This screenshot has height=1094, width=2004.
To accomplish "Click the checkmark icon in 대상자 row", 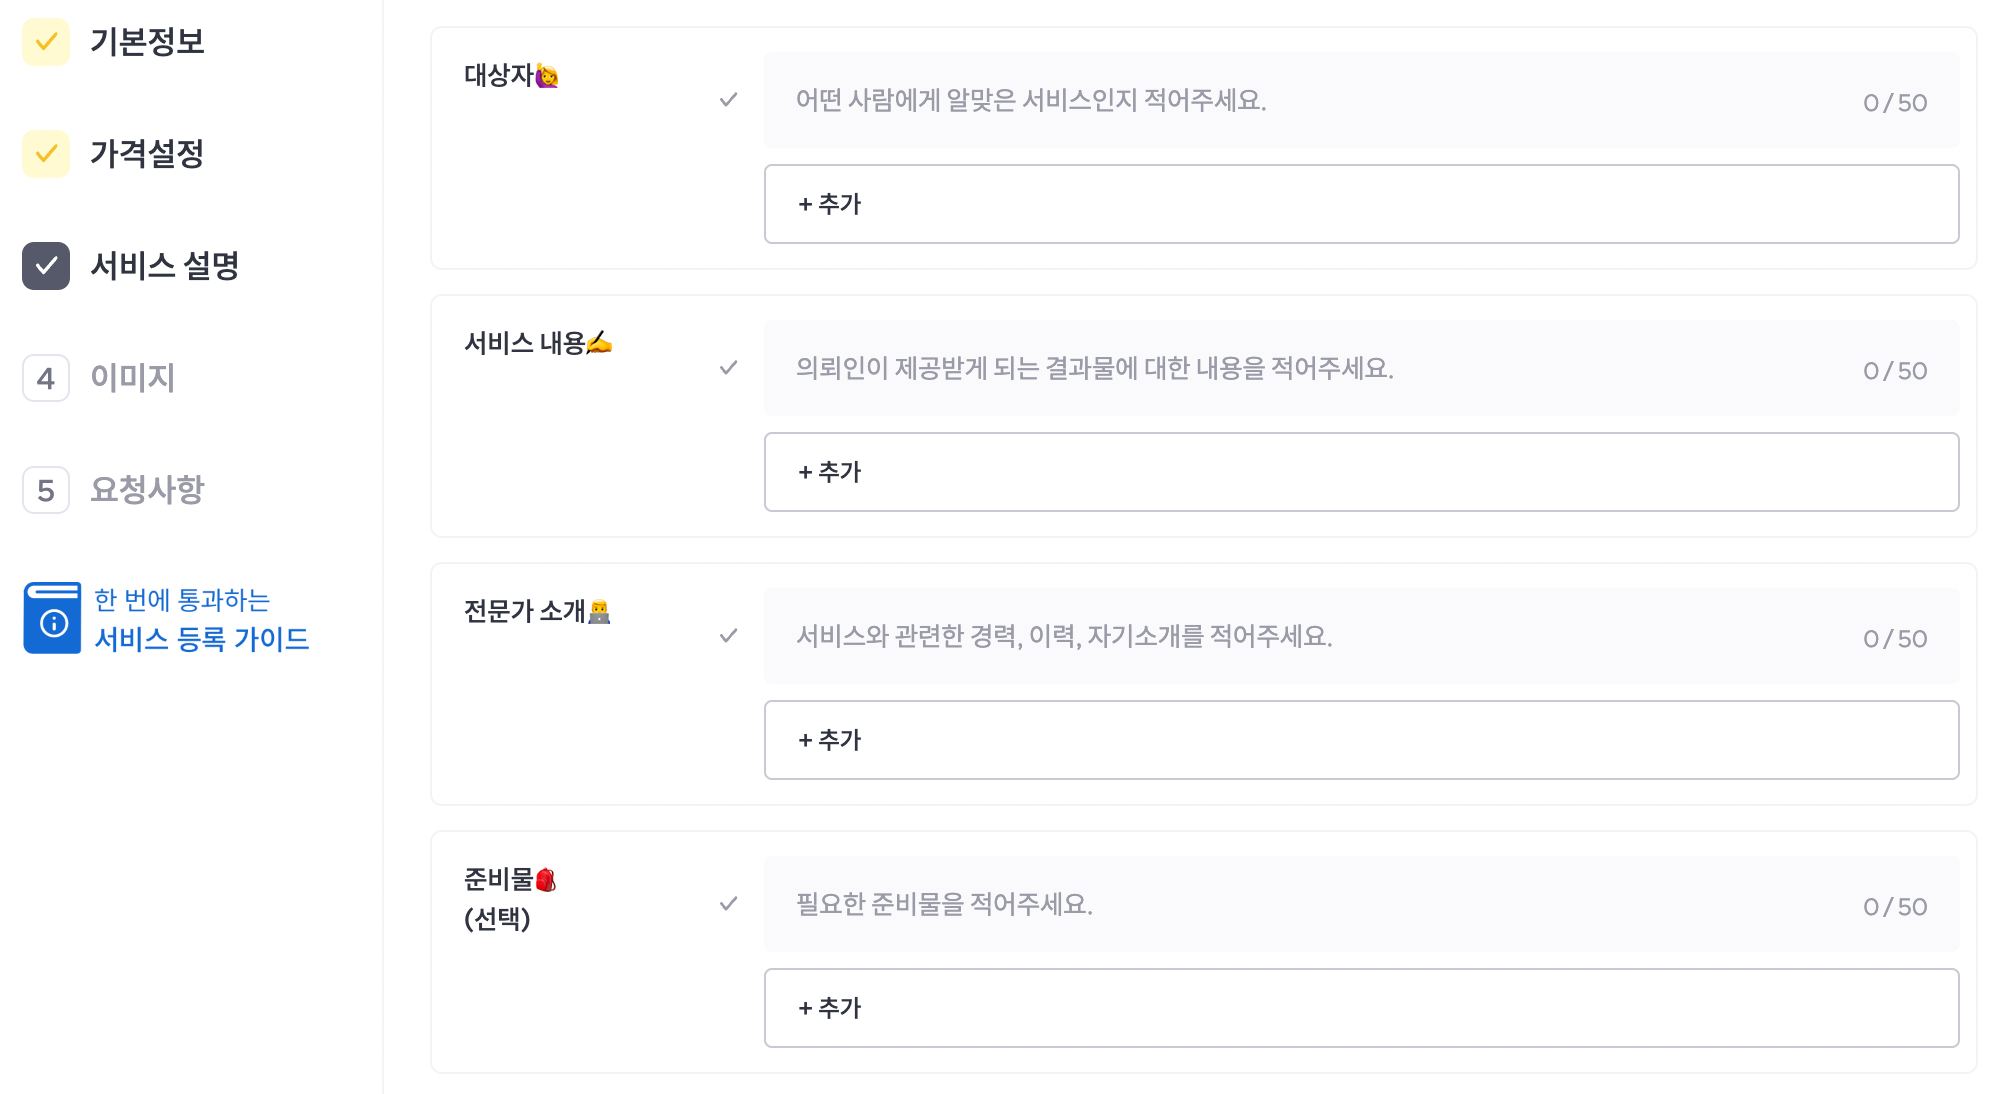I will [x=729, y=100].
